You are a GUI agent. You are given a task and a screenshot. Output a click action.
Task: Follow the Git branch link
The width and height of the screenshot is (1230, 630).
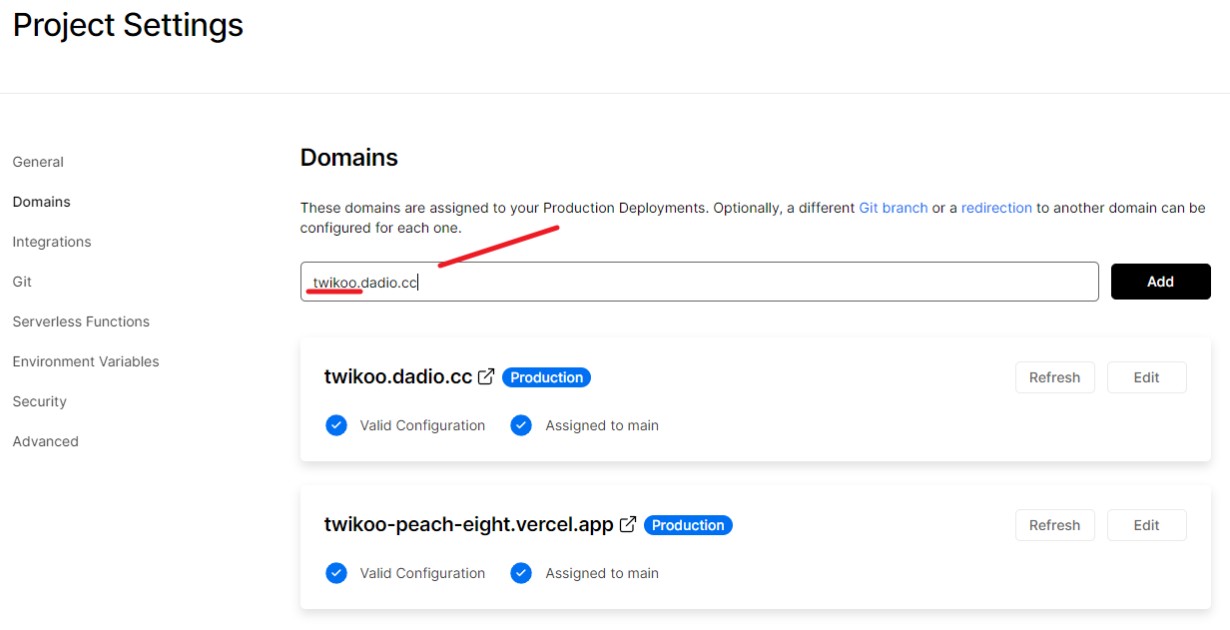point(893,208)
